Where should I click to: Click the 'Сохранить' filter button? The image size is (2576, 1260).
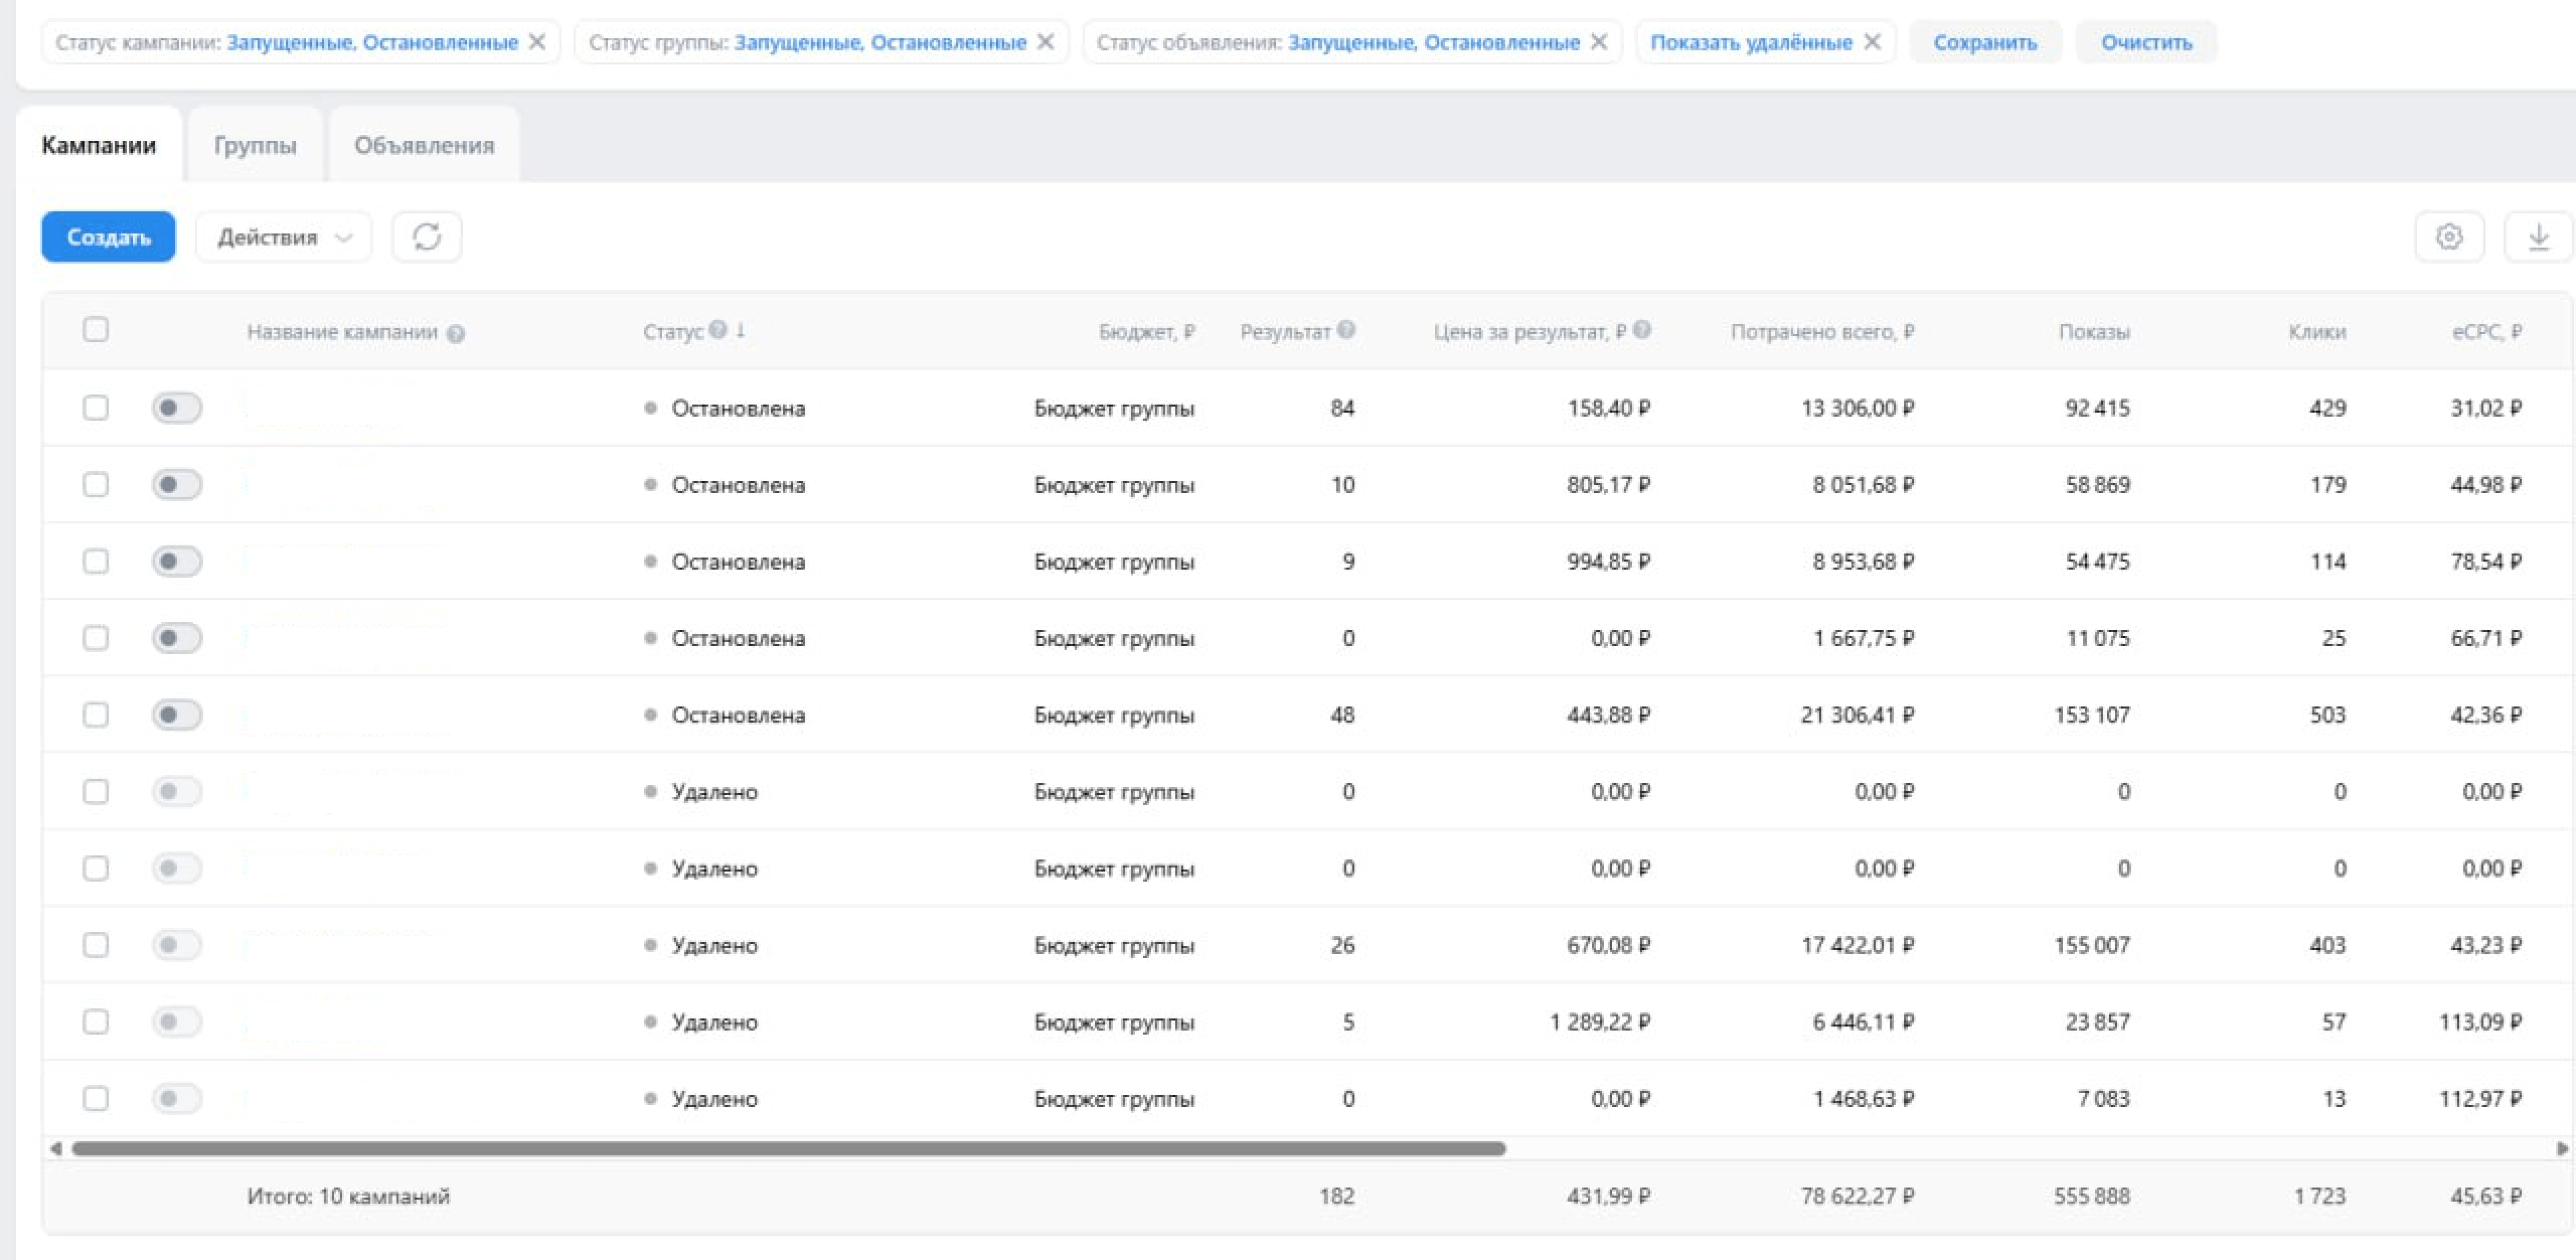point(1985,42)
